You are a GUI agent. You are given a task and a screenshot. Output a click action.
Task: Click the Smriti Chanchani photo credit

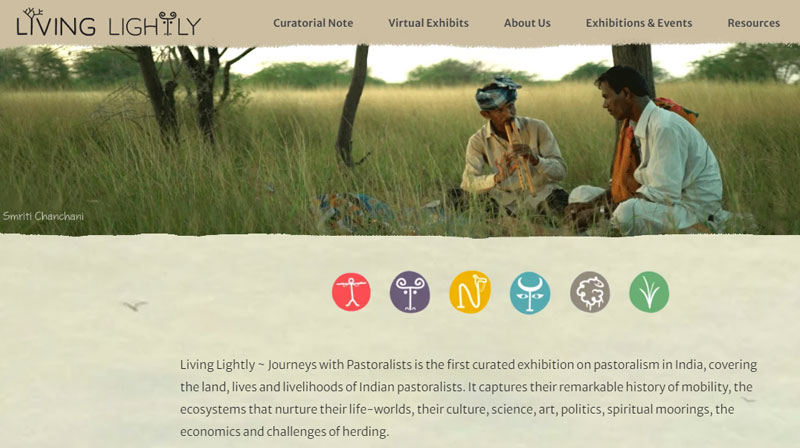tap(43, 216)
